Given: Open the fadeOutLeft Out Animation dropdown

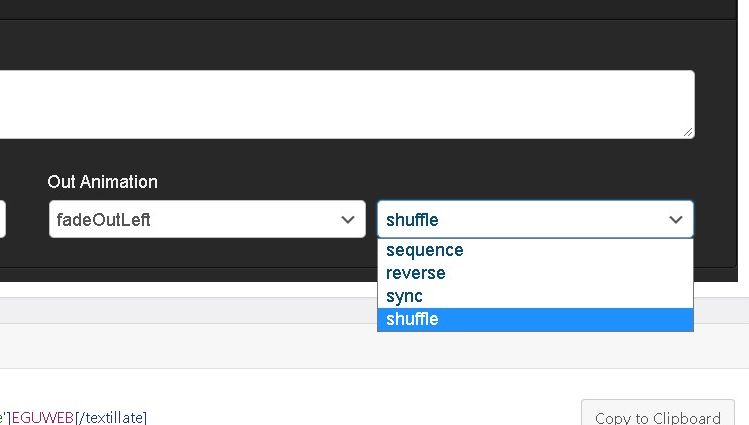Looking at the screenshot, I should tap(206, 220).
